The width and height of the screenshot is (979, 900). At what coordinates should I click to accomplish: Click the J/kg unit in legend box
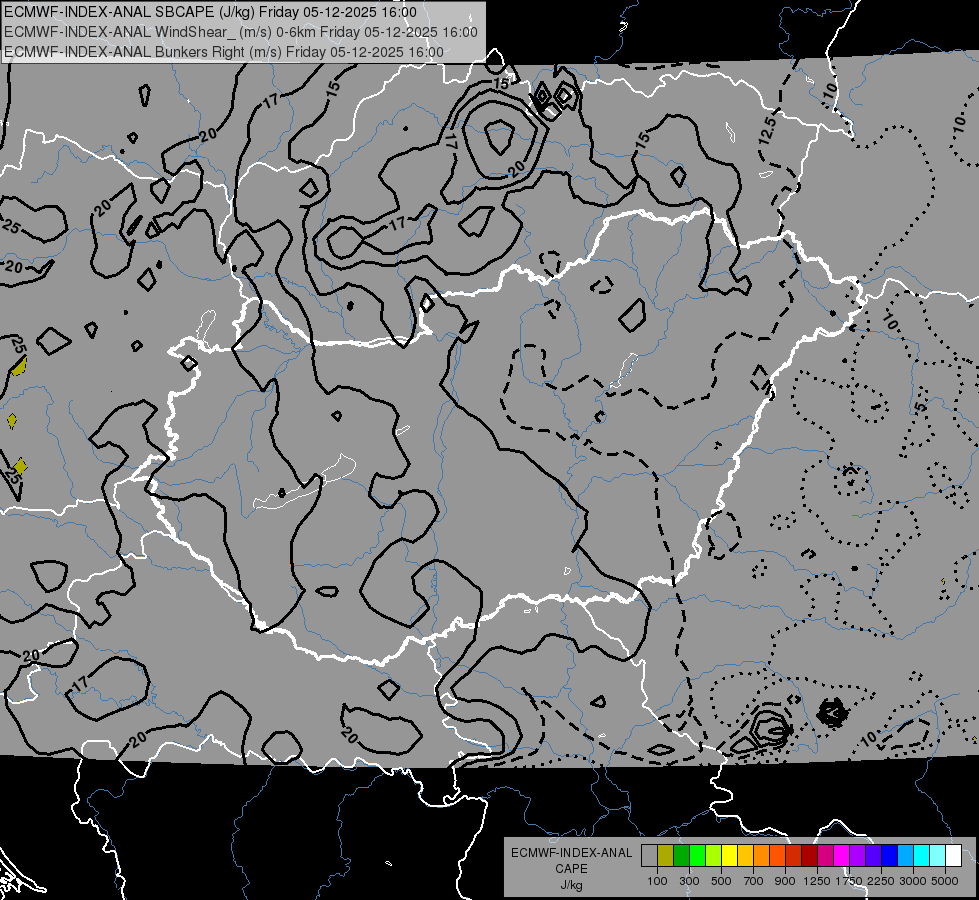(x=571, y=885)
